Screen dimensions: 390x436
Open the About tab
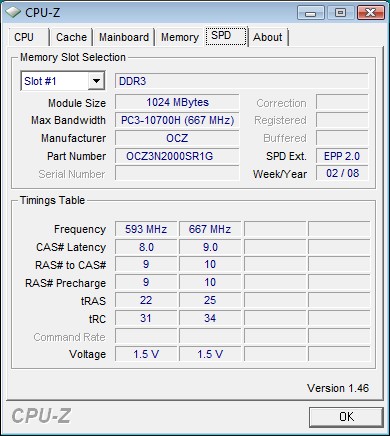(268, 37)
